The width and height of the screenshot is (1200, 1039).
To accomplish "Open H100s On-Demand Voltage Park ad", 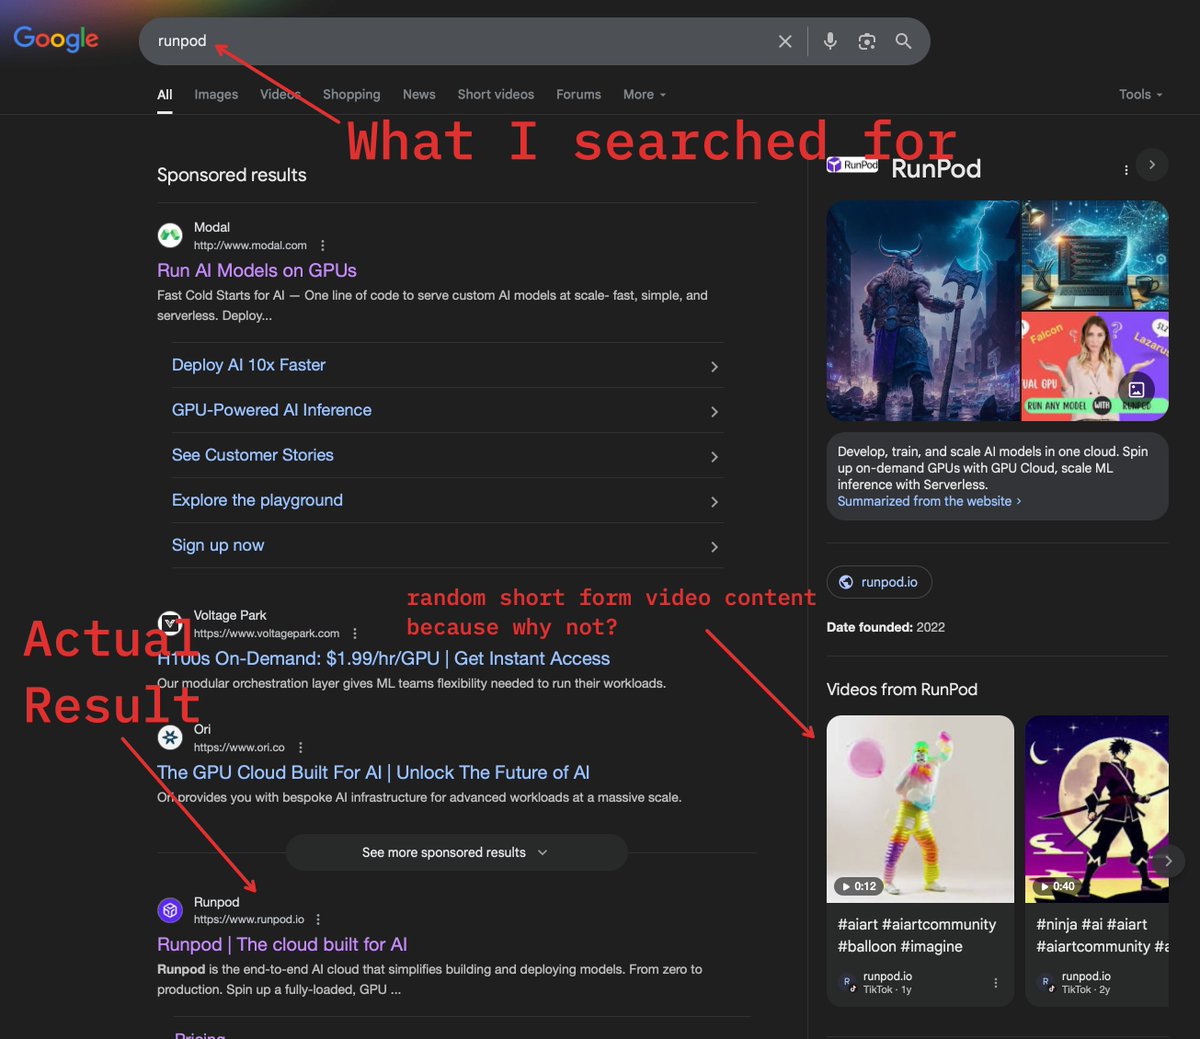I will point(384,658).
